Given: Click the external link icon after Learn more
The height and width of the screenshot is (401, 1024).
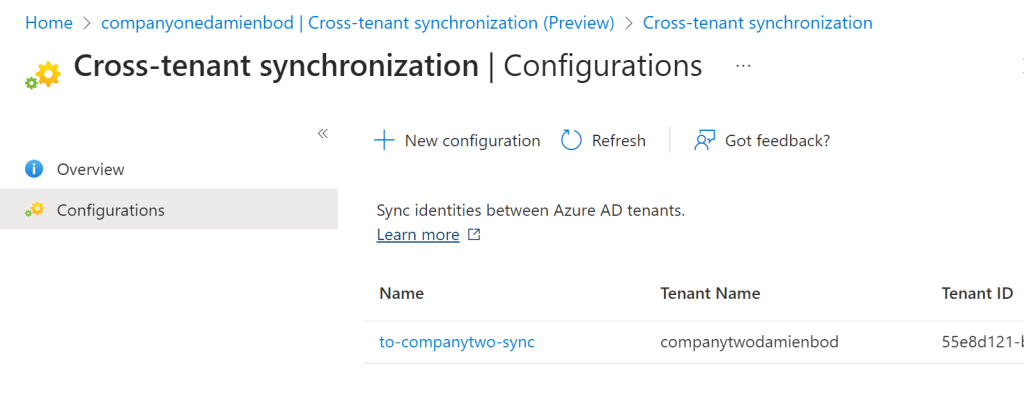Looking at the screenshot, I should pyautogui.click(x=475, y=235).
